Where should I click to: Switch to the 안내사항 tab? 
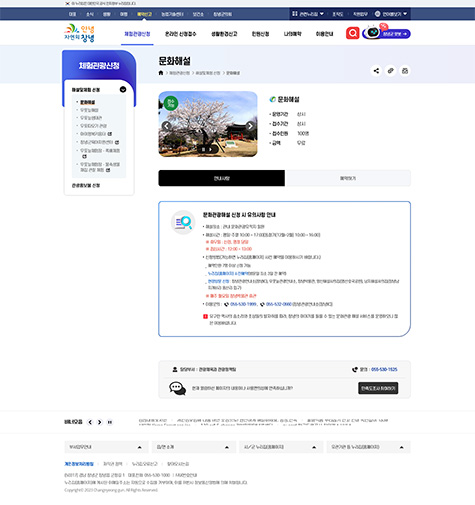pyautogui.click(x=222, y=178)
